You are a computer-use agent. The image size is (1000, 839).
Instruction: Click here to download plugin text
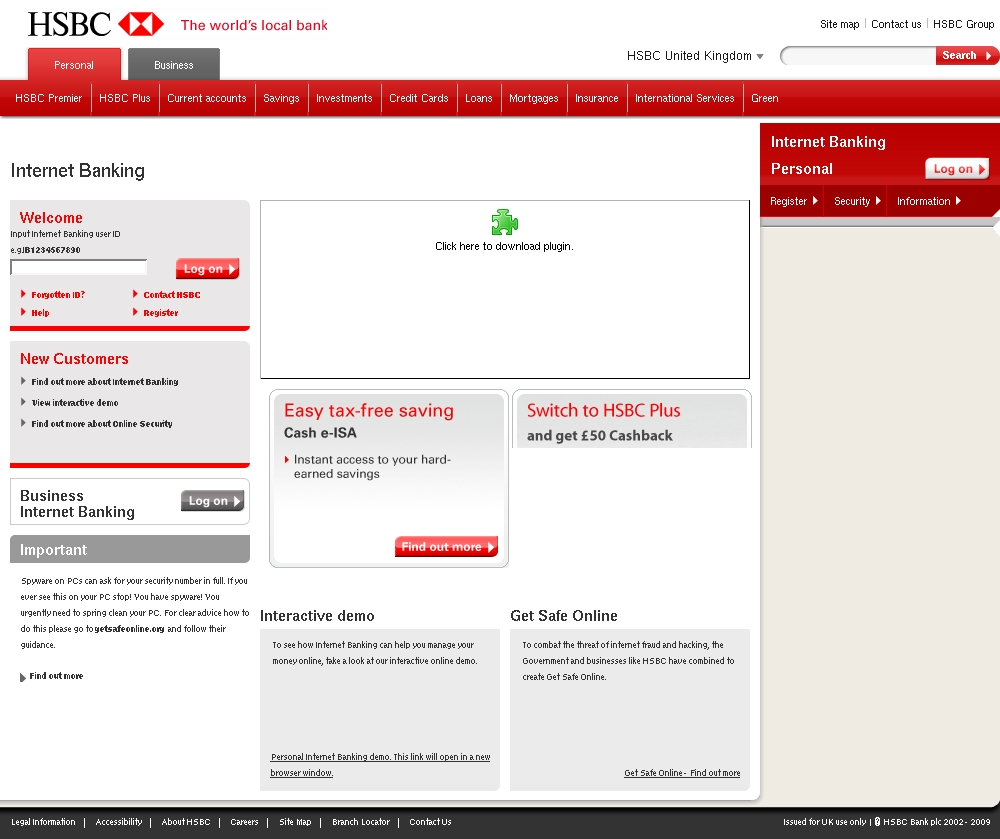coord(504,246)
